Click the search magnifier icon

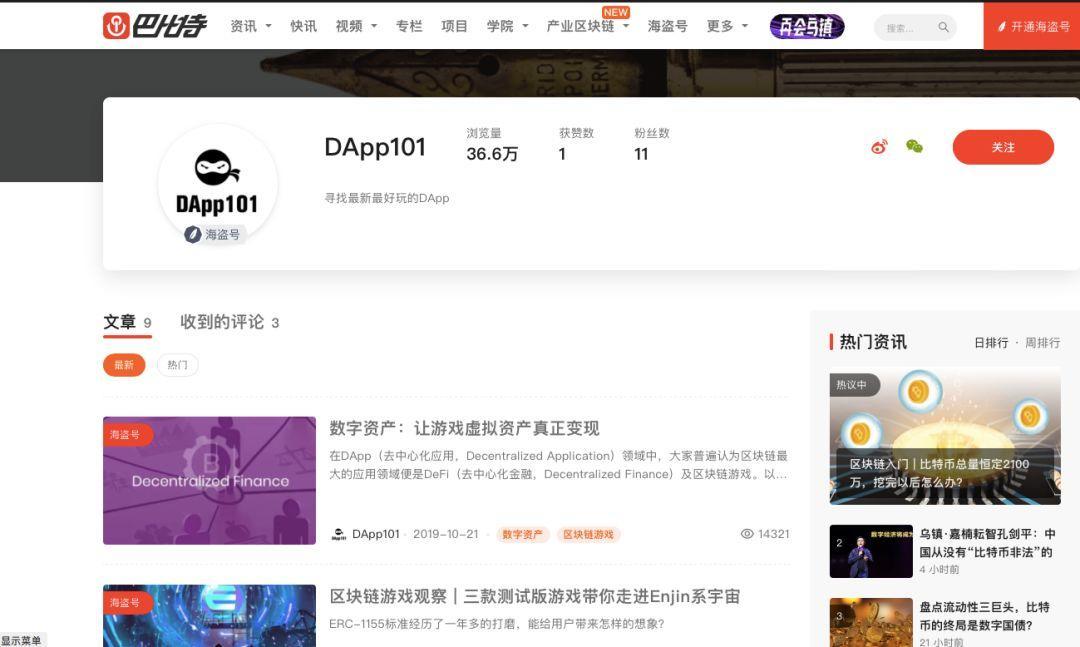[943, 27]
